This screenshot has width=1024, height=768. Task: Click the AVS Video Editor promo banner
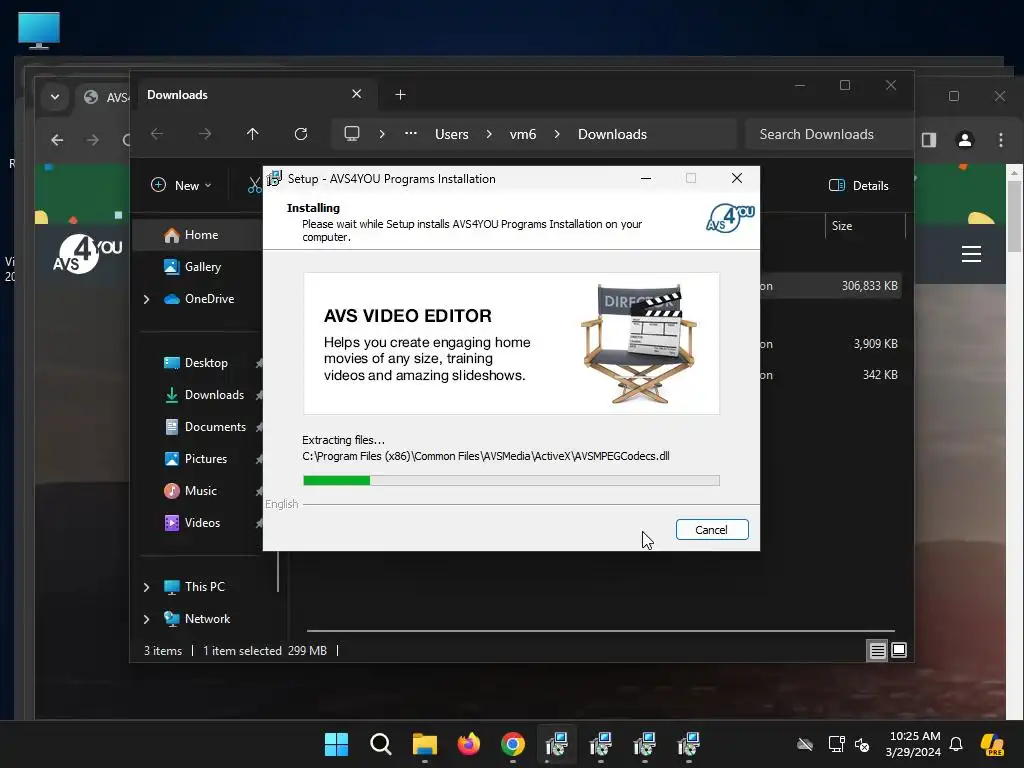(511, 344)
